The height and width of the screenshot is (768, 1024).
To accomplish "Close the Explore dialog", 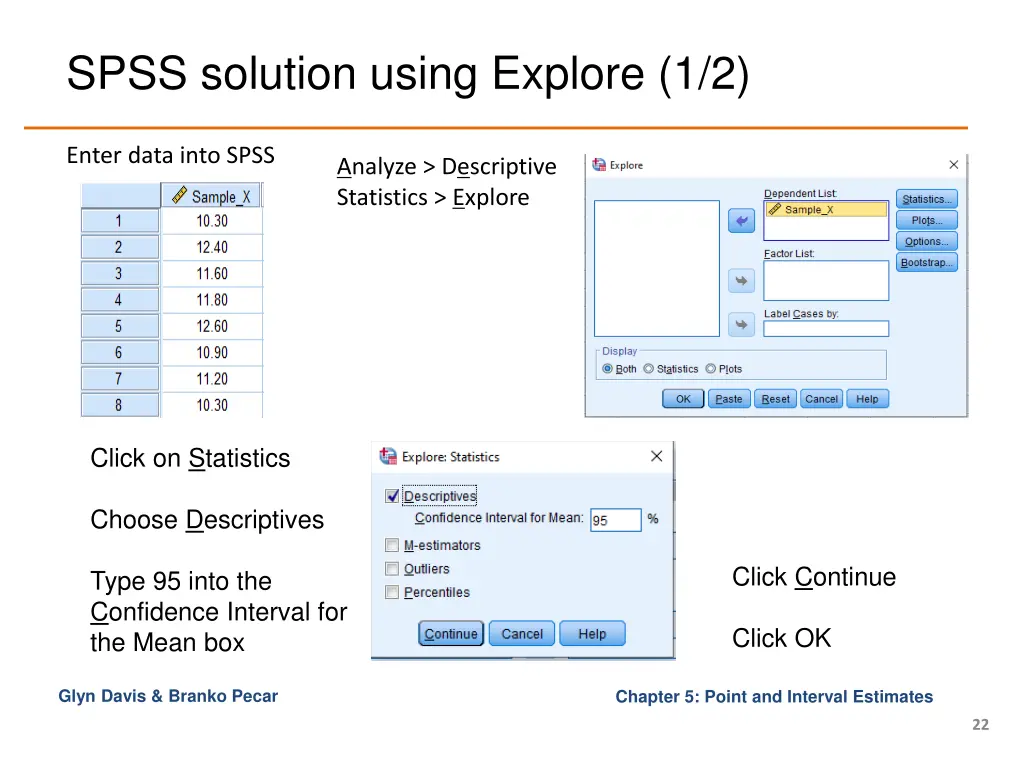I will pyautogui.click(x=953, y=165).
